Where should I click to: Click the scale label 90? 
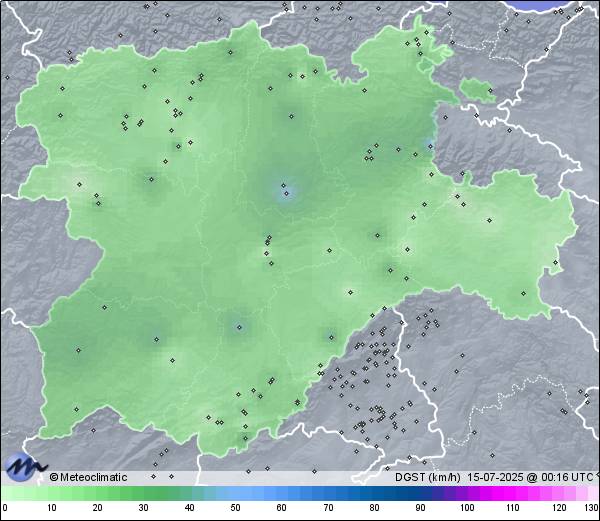[x=420, y=508]
